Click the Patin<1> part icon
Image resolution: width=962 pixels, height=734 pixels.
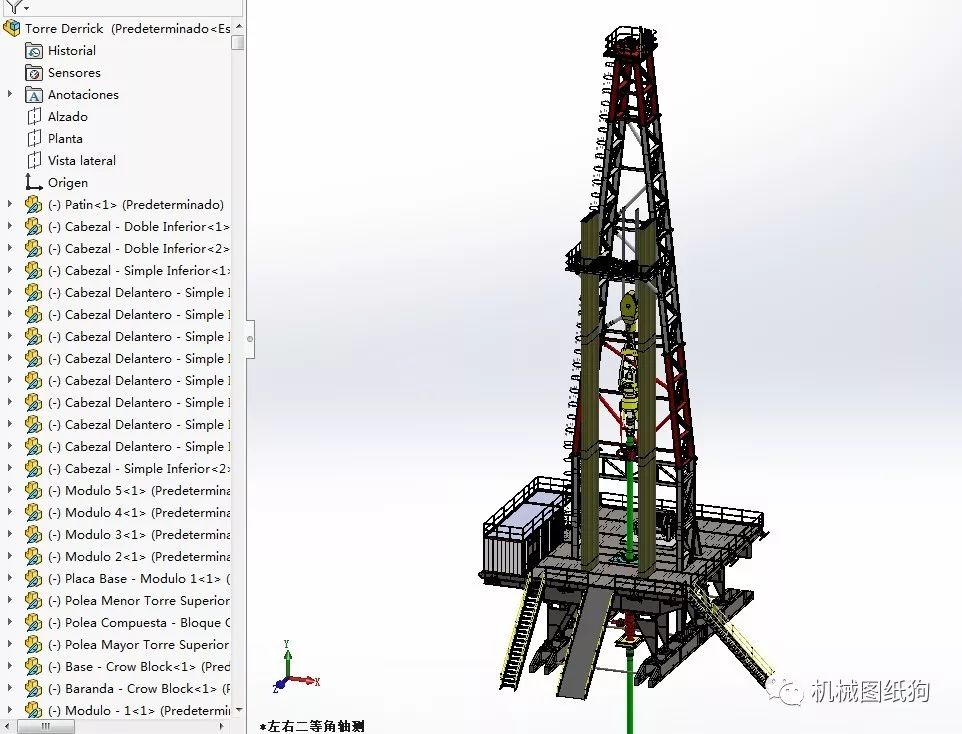tap(33, 204)
